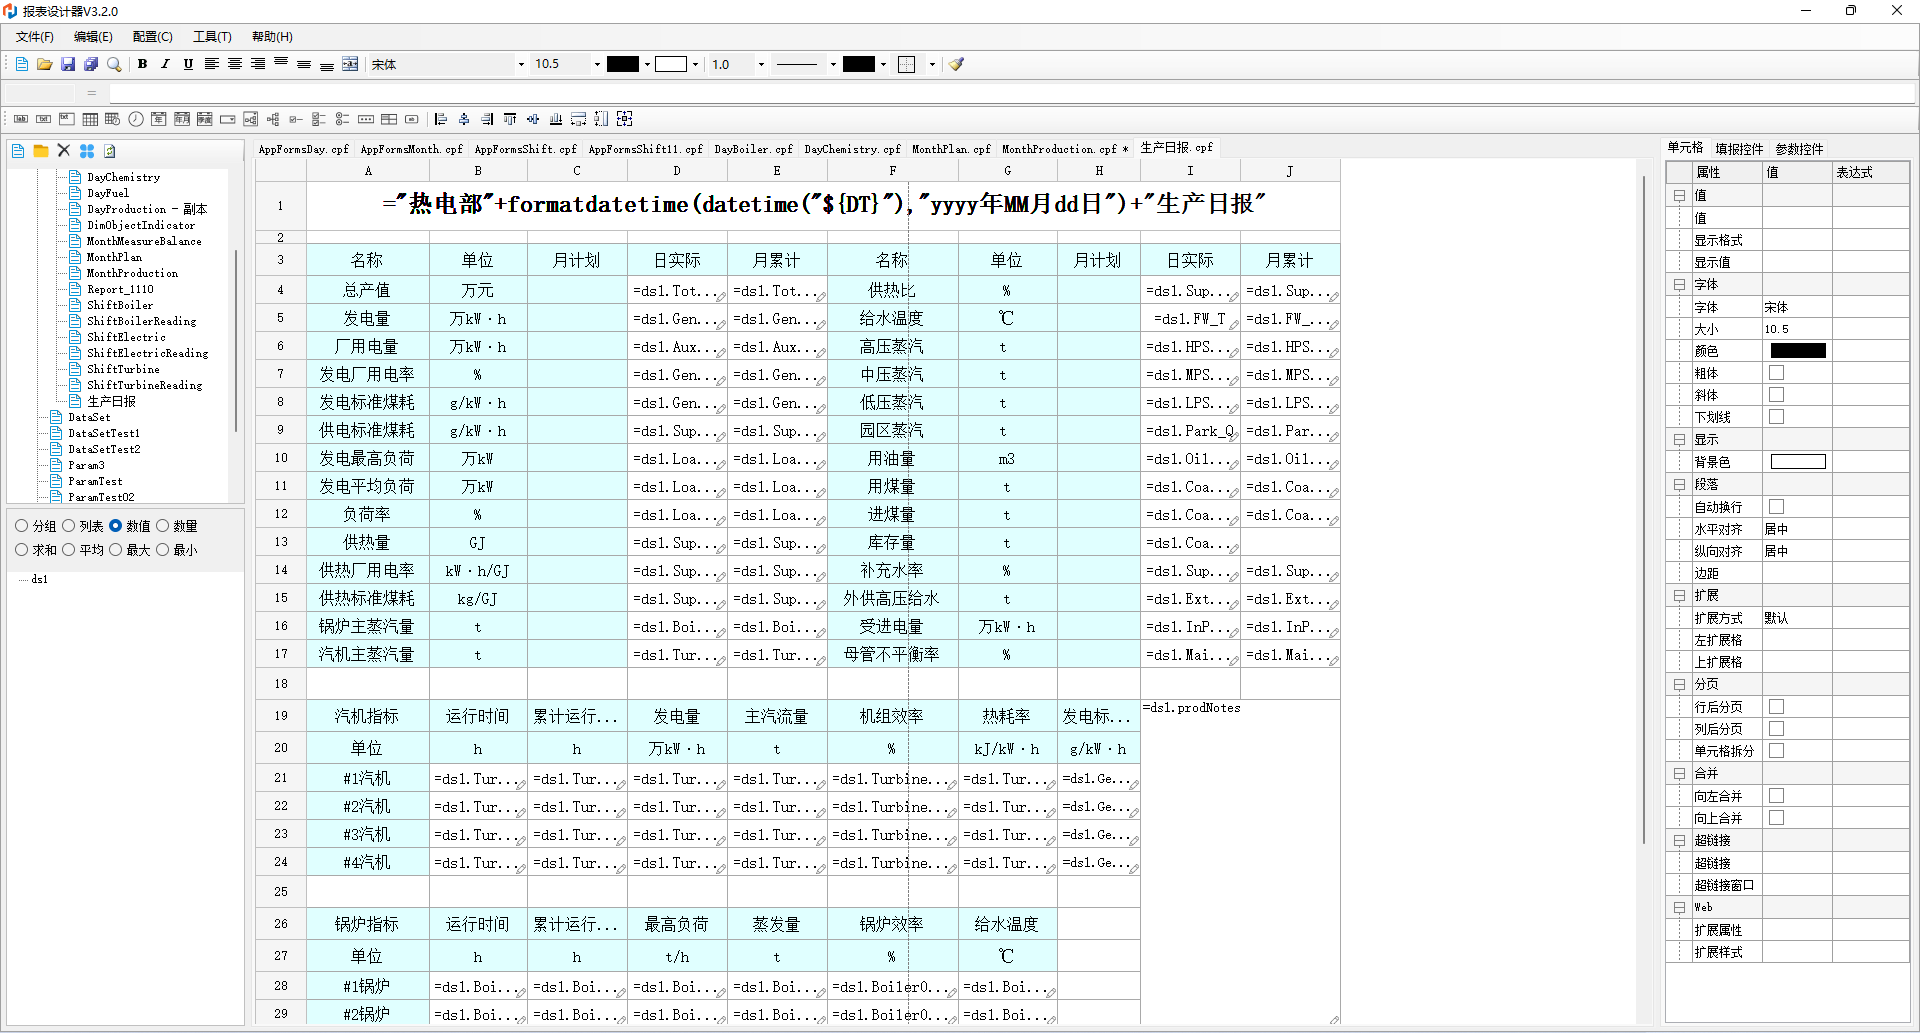Open print preview magnifier icon
1920x1033 pixels.
click(114, 64)
